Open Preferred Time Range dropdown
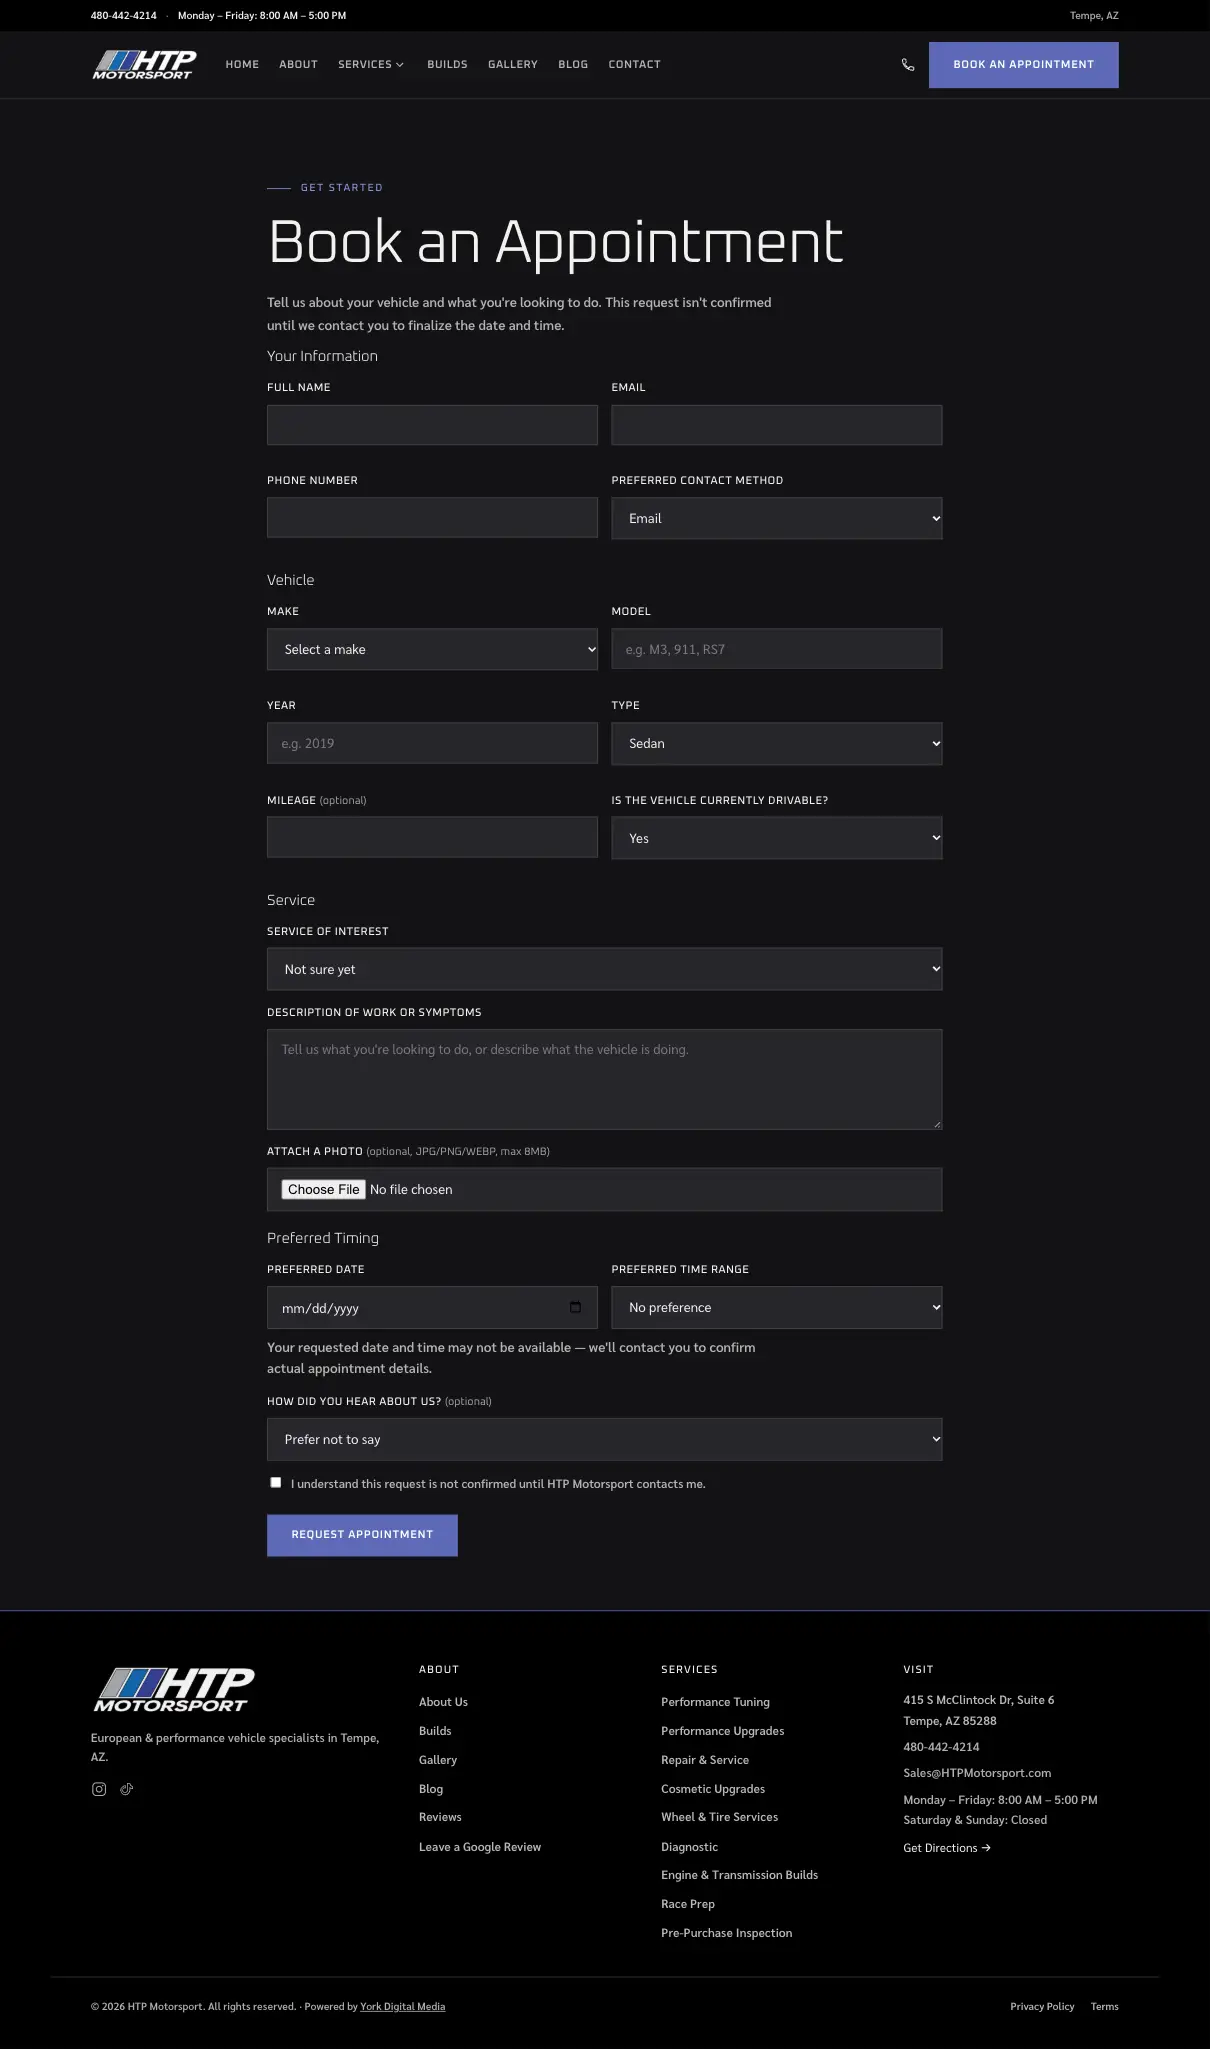The image size is (1210, 2049). tap(777, 1307)
